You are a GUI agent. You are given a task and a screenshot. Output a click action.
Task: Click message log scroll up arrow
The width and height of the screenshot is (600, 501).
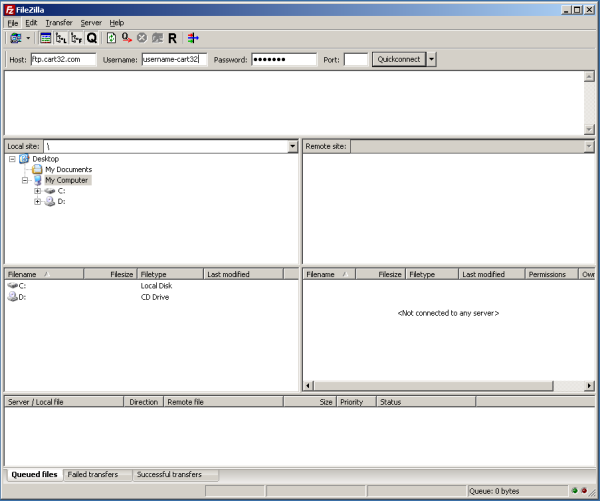(589, 77)
